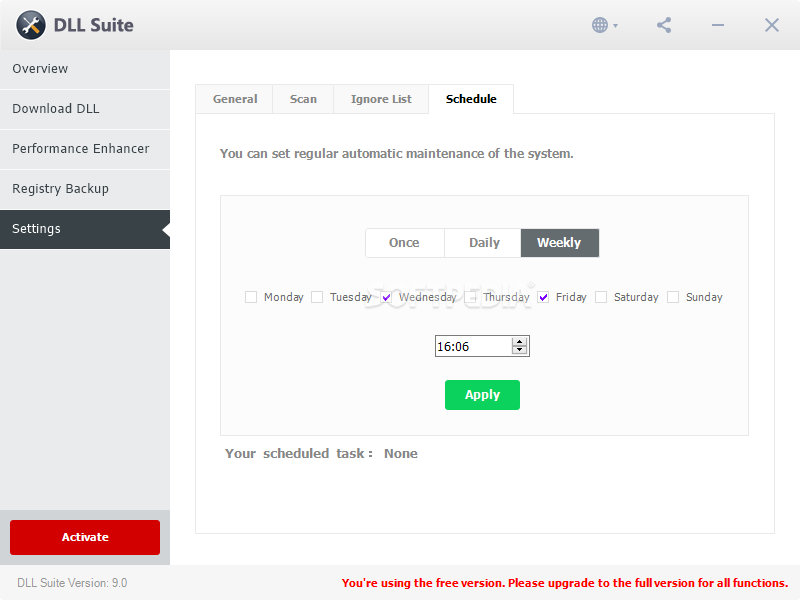Click the automatic maintenance description text

point(396,154)
